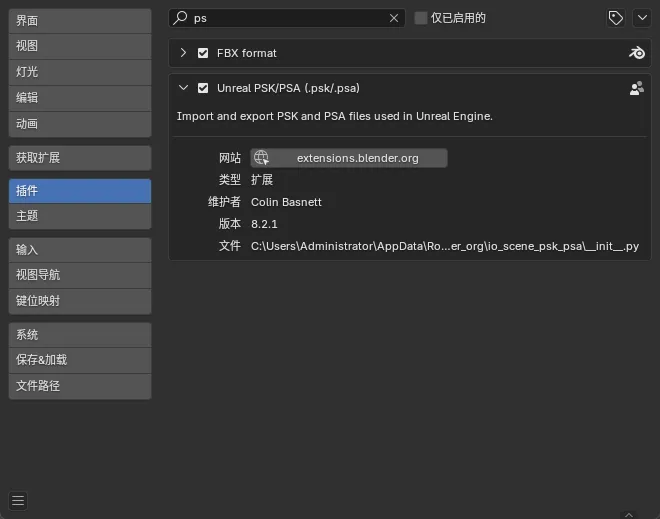Toggle the 仅已启用的 checkbox
660x519 pixels.
[x=421, y=18]
